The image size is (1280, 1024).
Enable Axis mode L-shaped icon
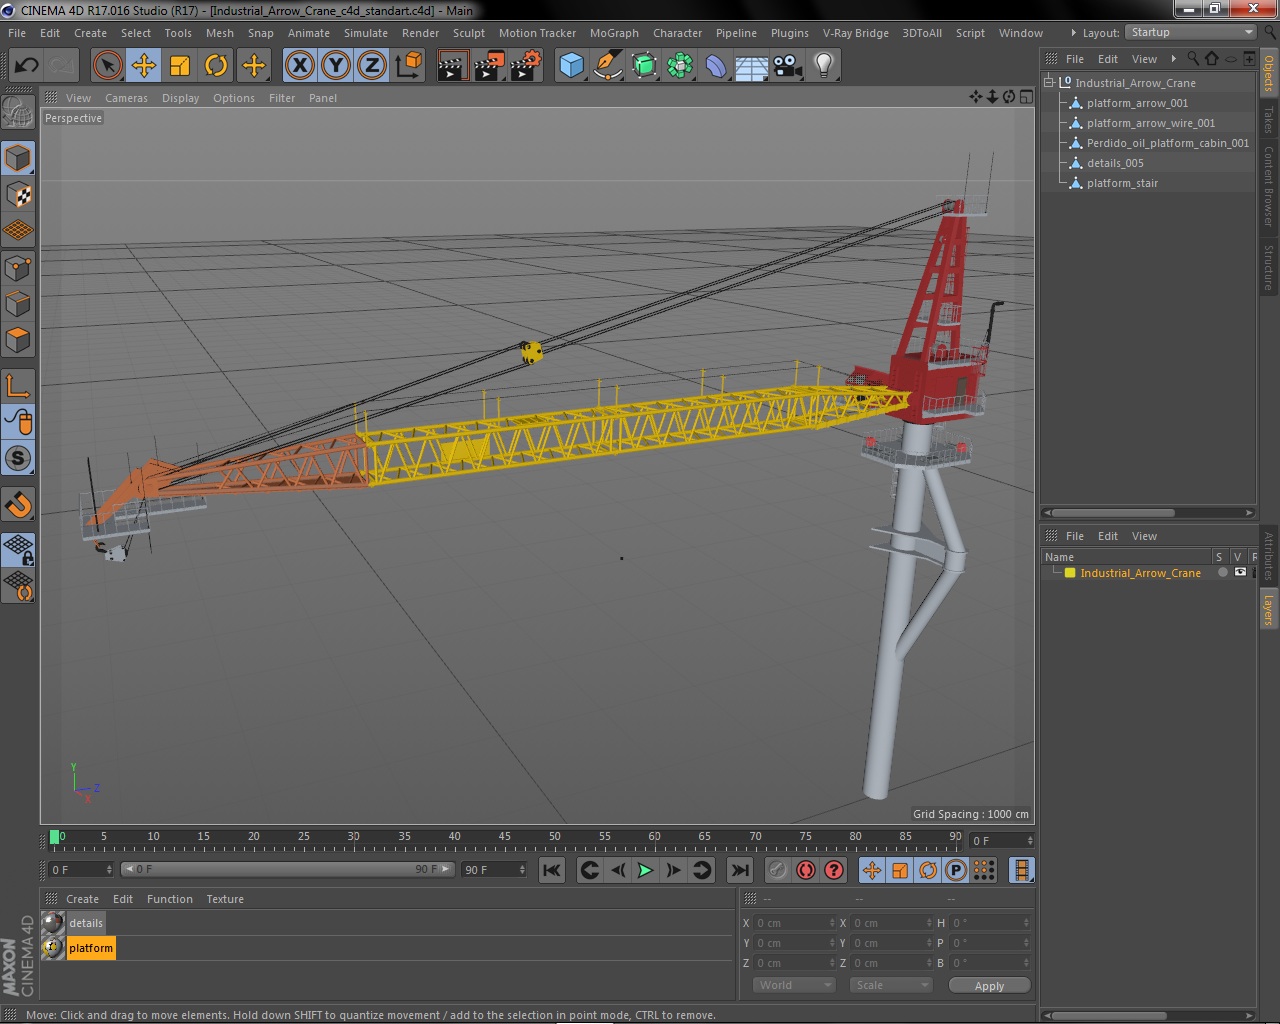click(18, 385)
